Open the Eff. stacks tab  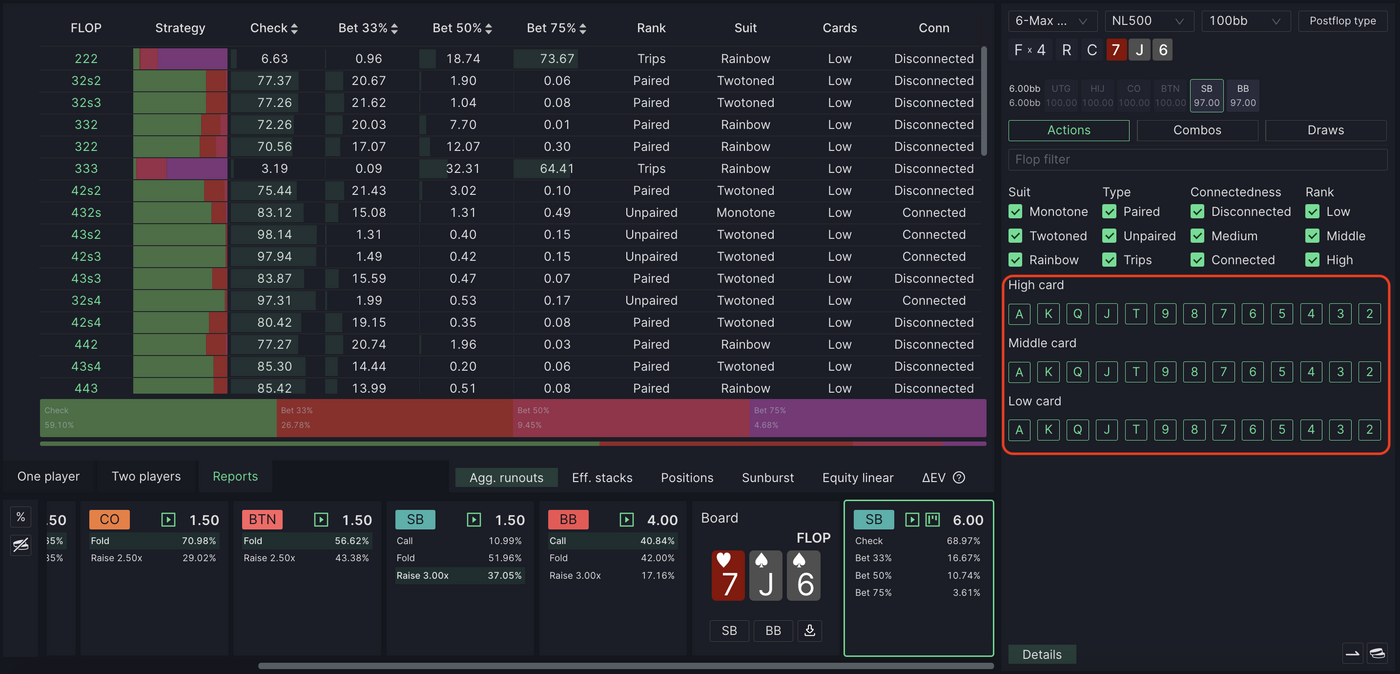tap(602, 478)
